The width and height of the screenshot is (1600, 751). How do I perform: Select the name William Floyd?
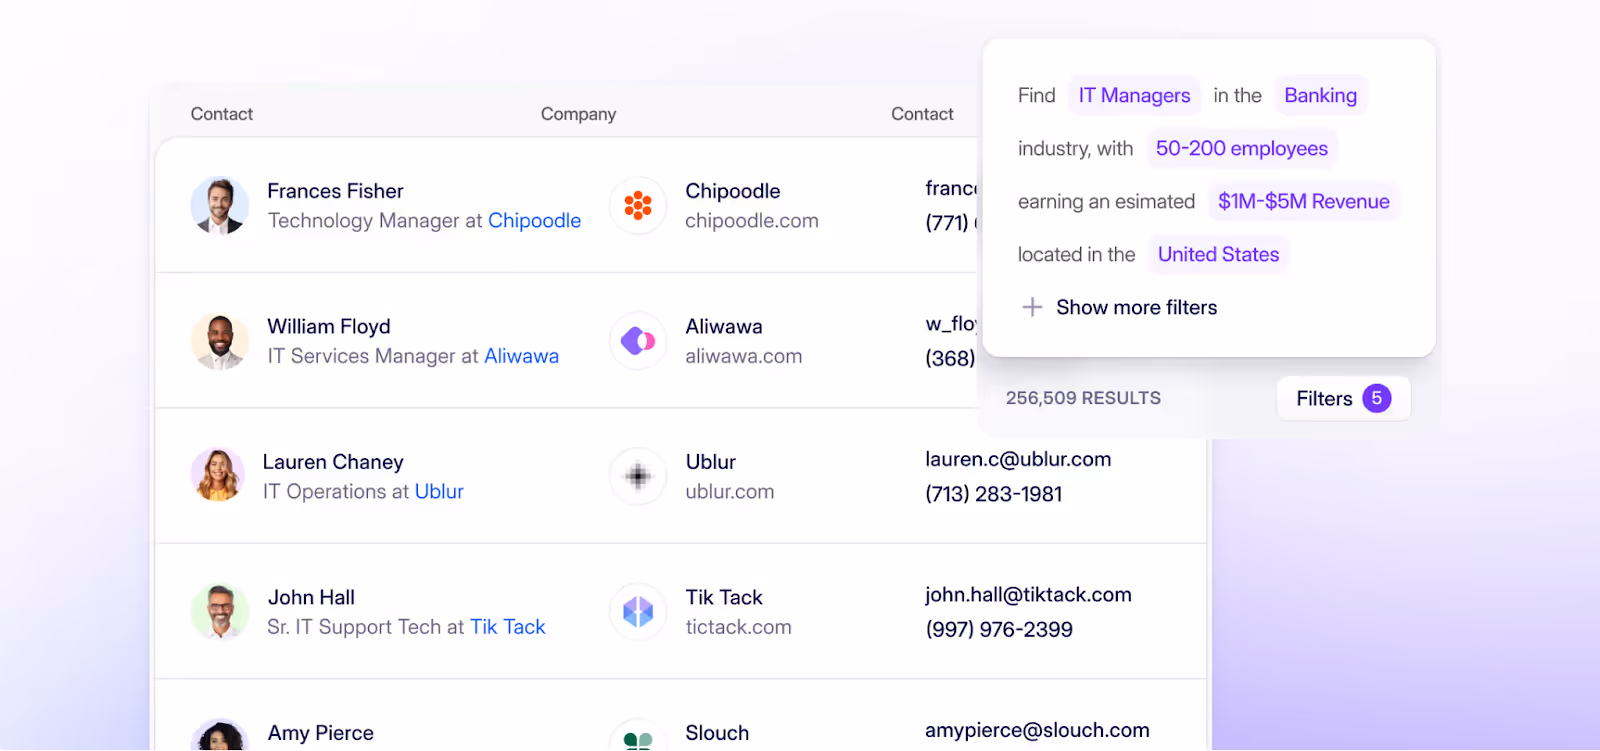coord(329,327)
